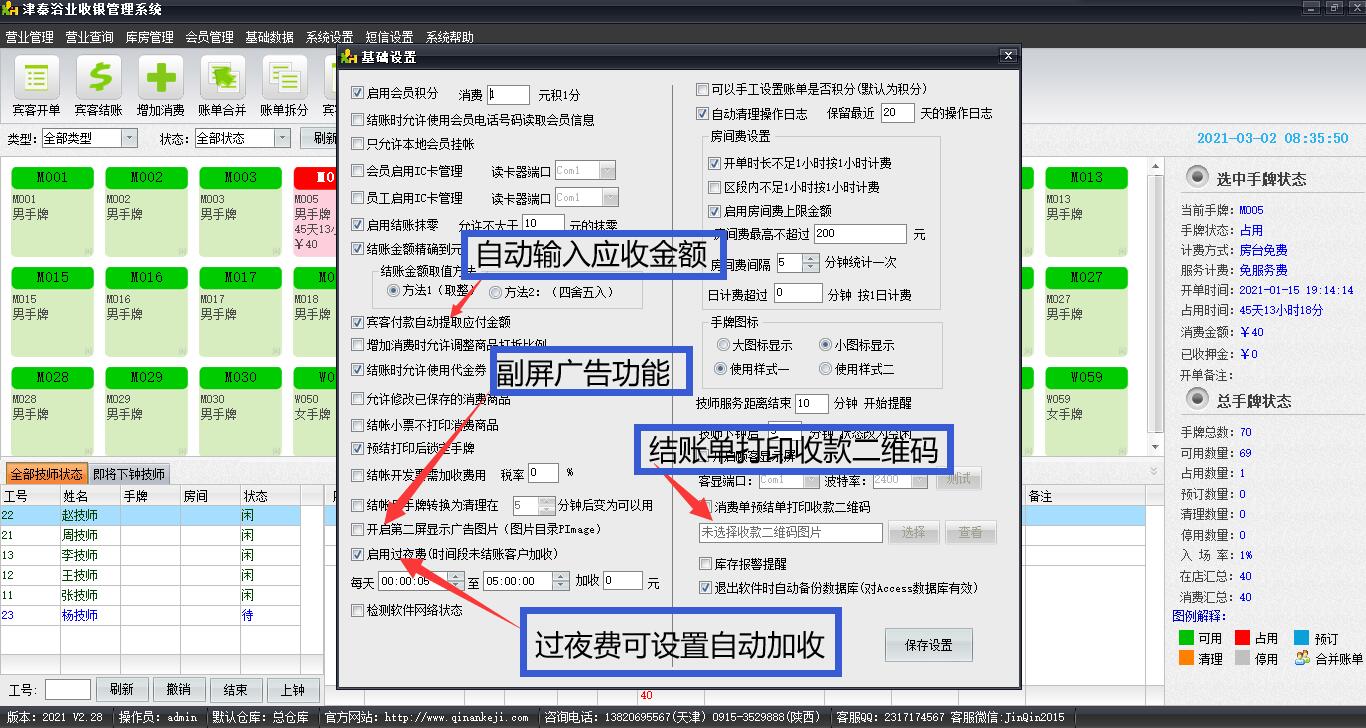Viewport: 1366px width, 728px height.
Task: Select the 账单合并 toolbar icon
Action: point(222,79)
